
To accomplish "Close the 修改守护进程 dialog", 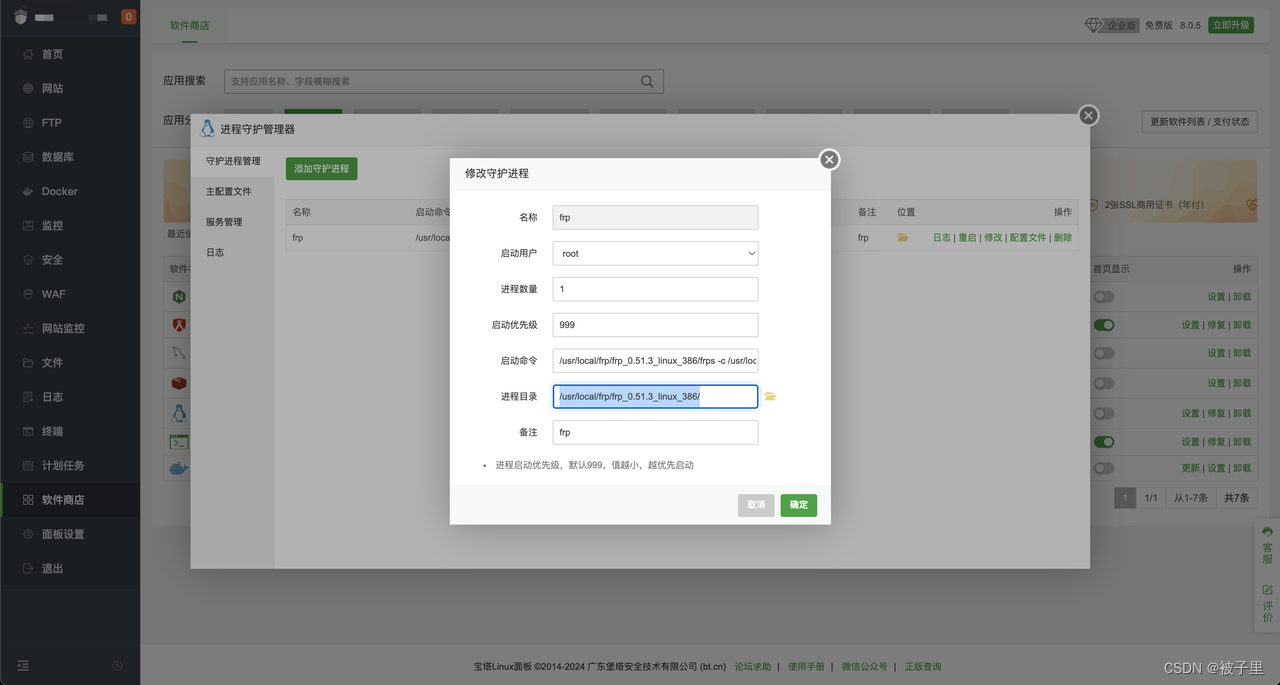I will [x=829, y=160].
